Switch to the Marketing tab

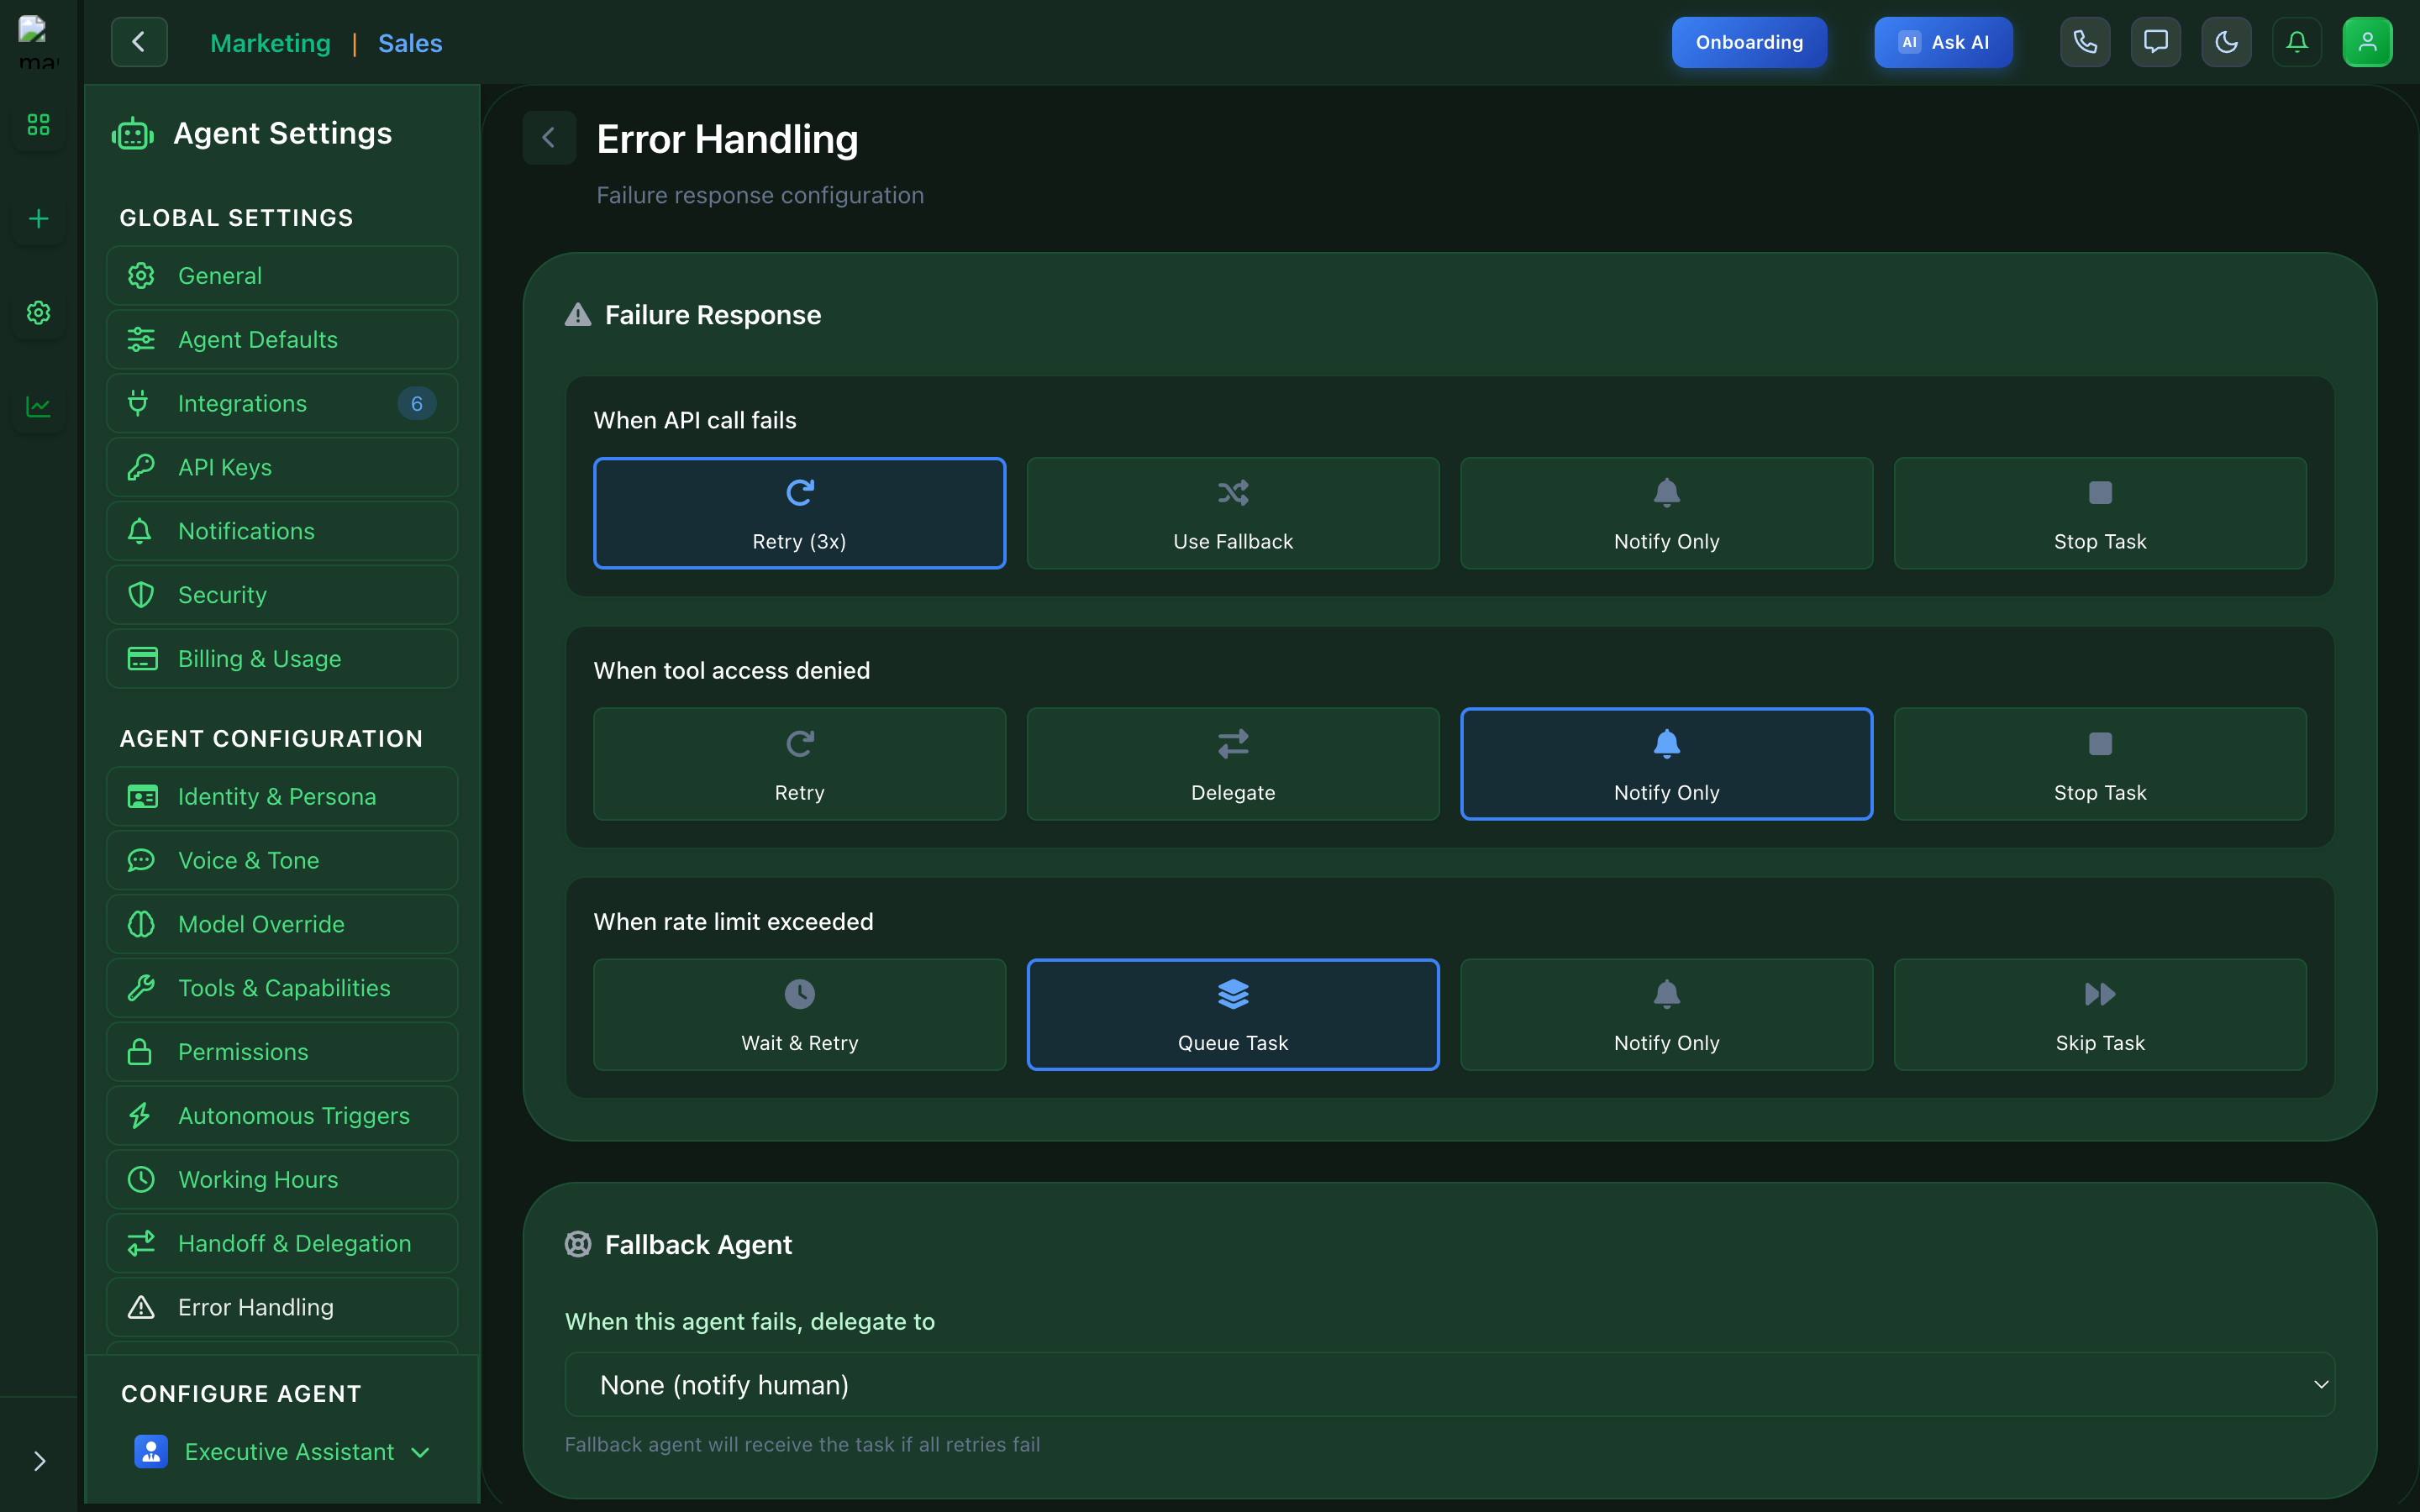pyautogui.click(x=270, y=43)
